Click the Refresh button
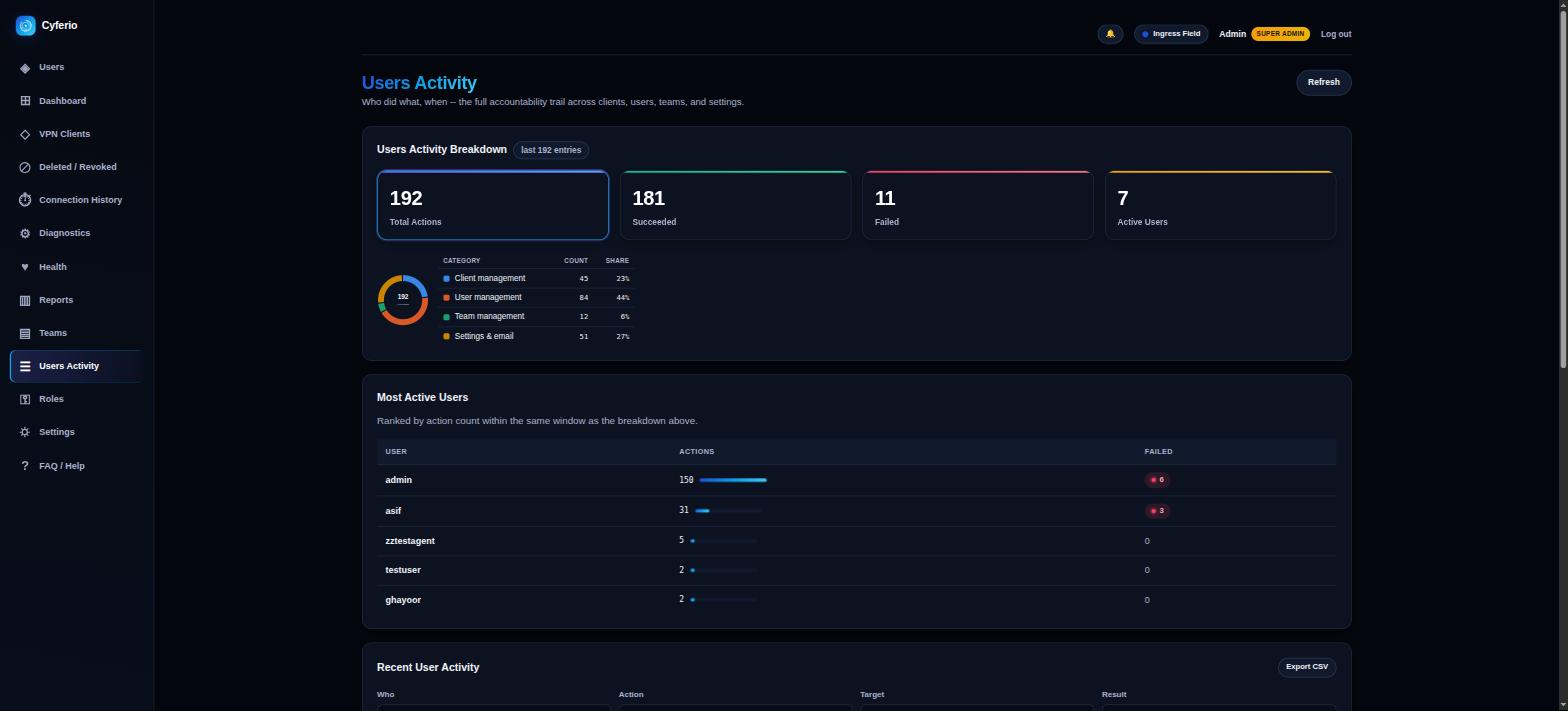The width and height of the screenshot is (1568, 711). 1323,82
